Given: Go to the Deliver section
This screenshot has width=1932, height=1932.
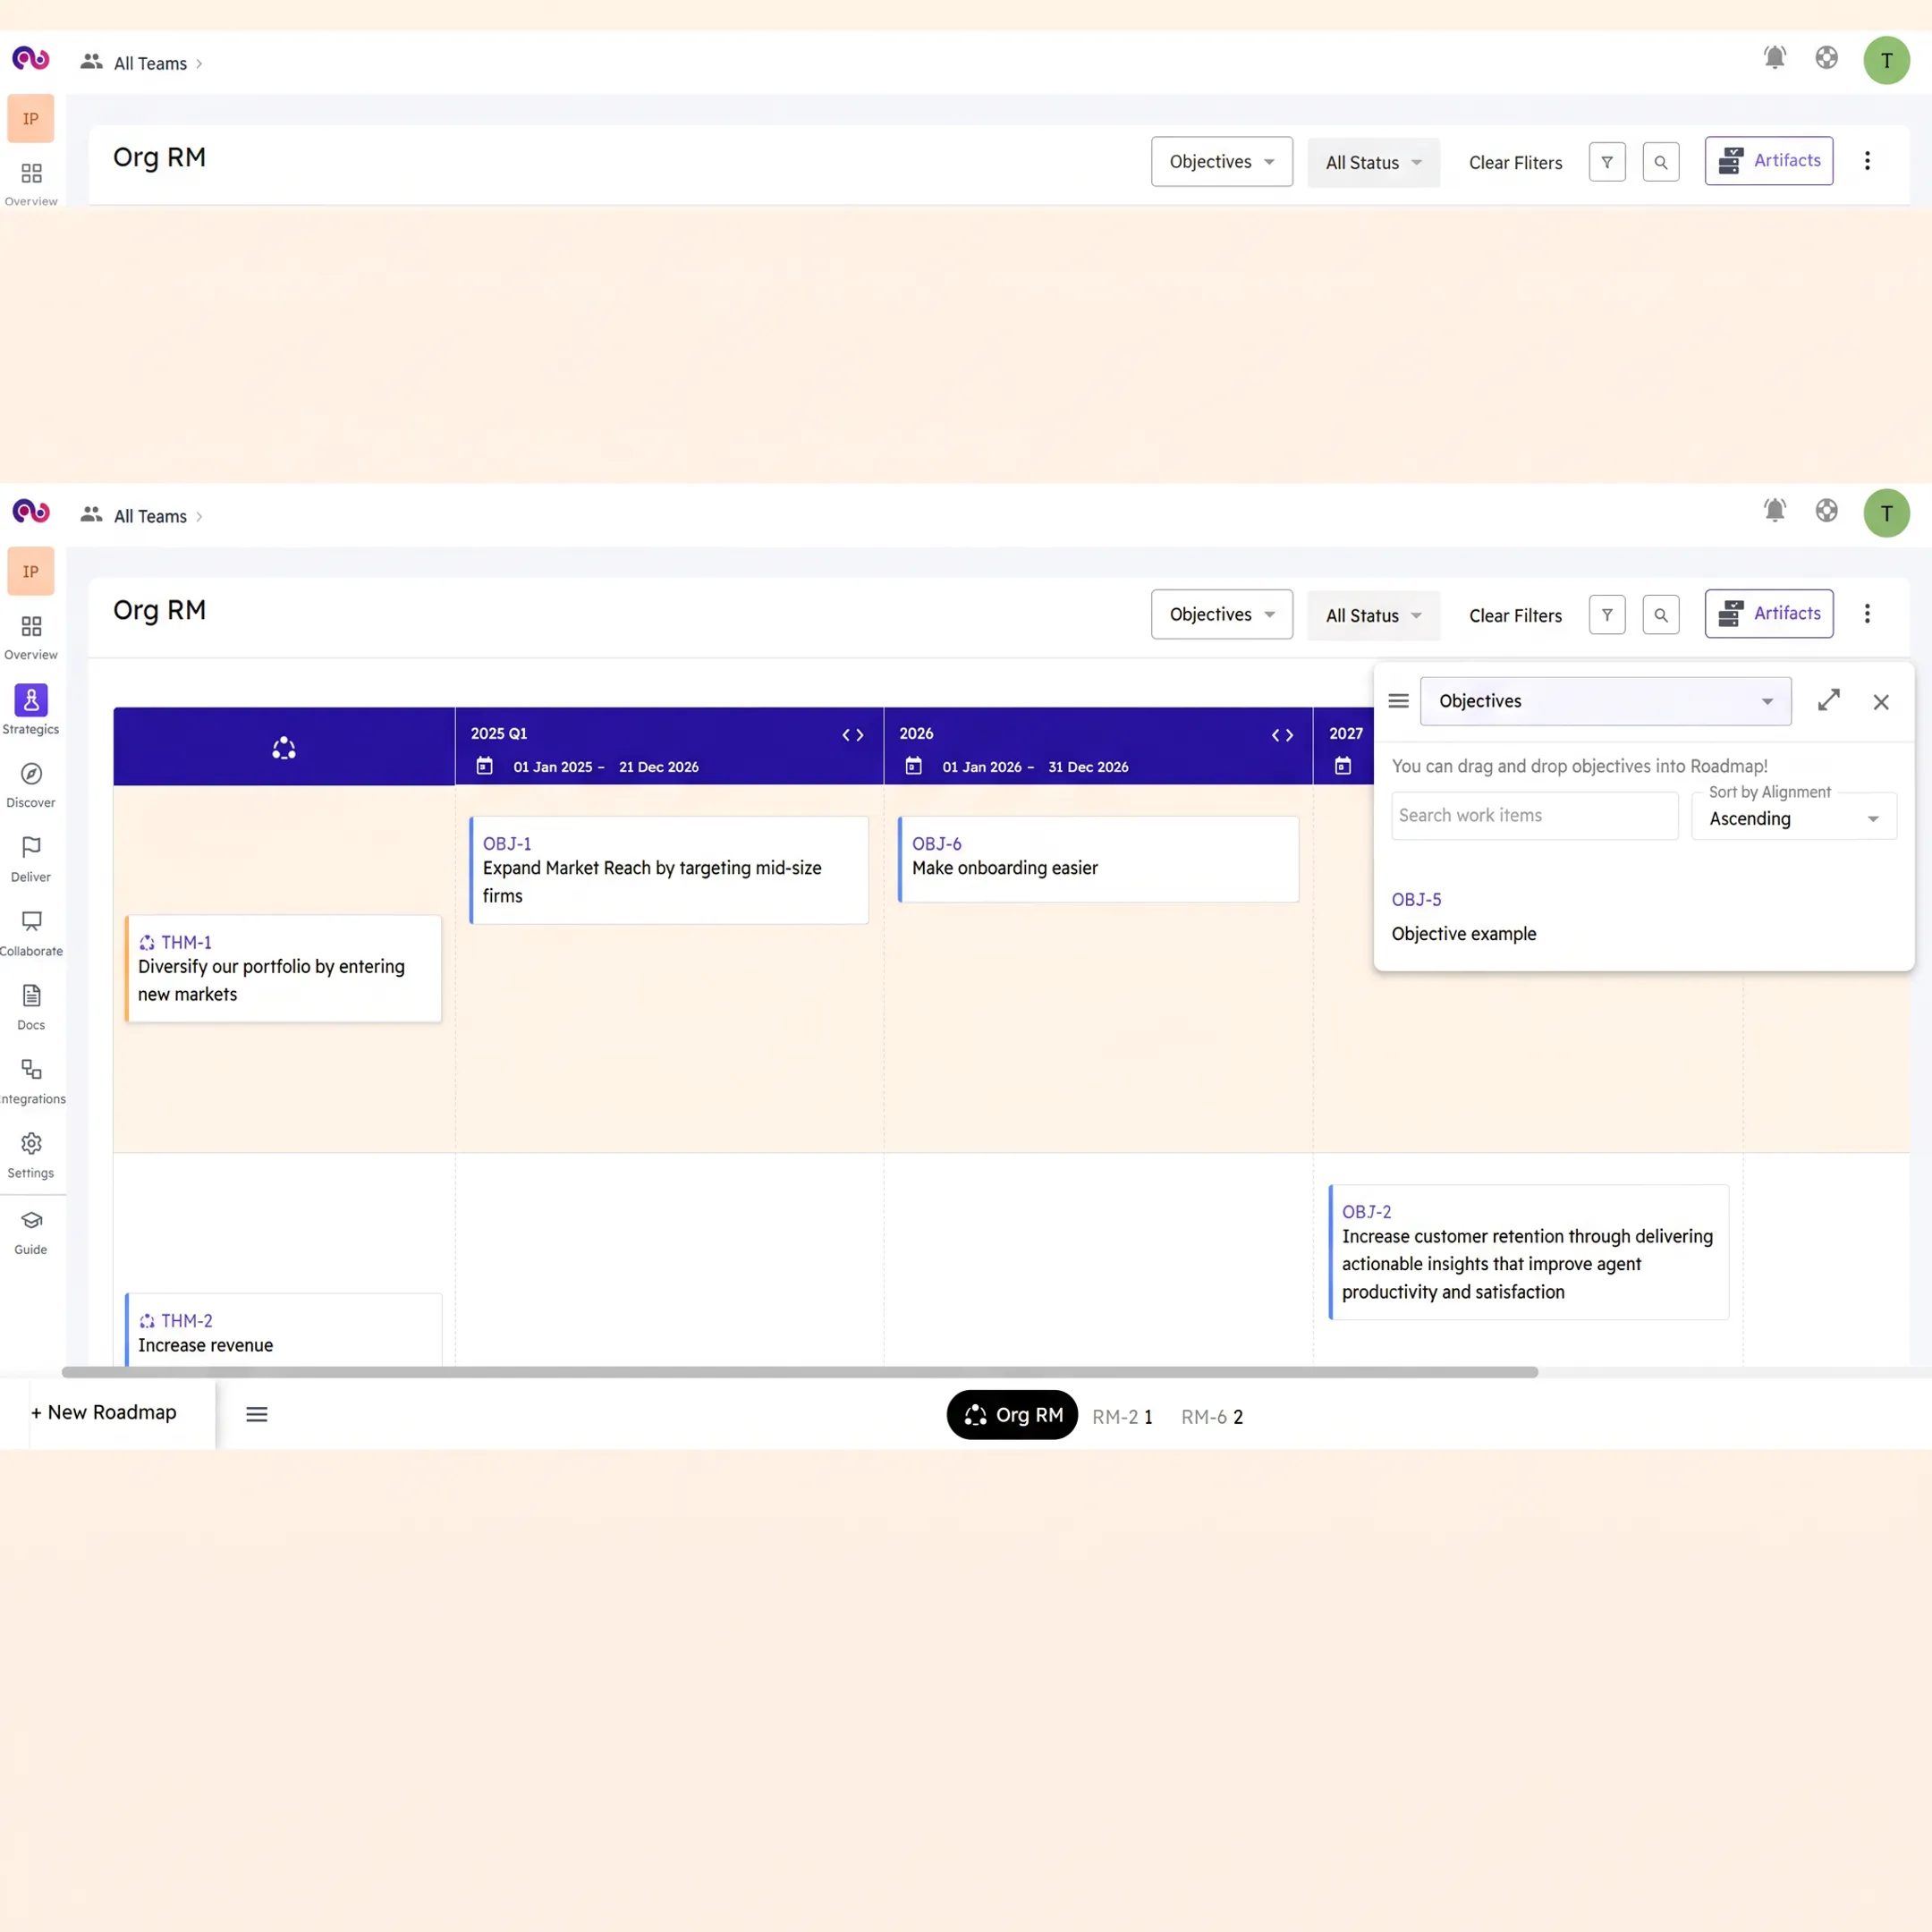Looking at the screenshot, I should tap(31, 858).
